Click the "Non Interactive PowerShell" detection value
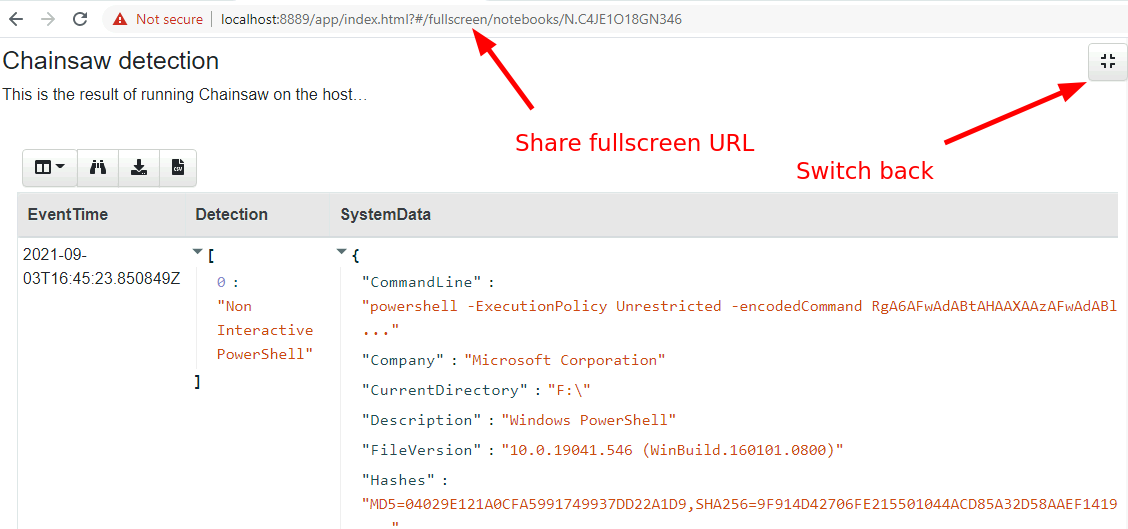This screenshot has height=529, width=1128. click(x=264, y=330)
